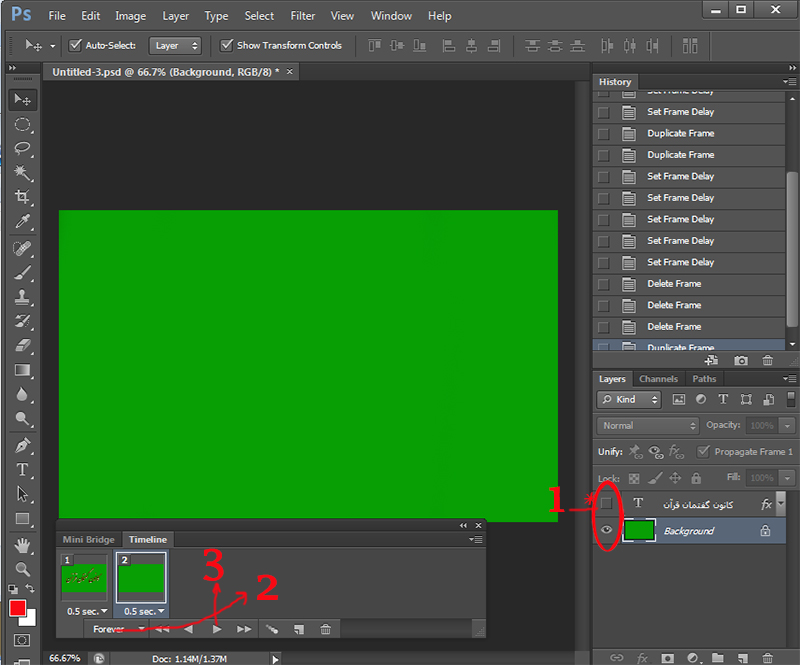
Task: Select the Rectangle shape tool
Action: (x=22, y=519)
